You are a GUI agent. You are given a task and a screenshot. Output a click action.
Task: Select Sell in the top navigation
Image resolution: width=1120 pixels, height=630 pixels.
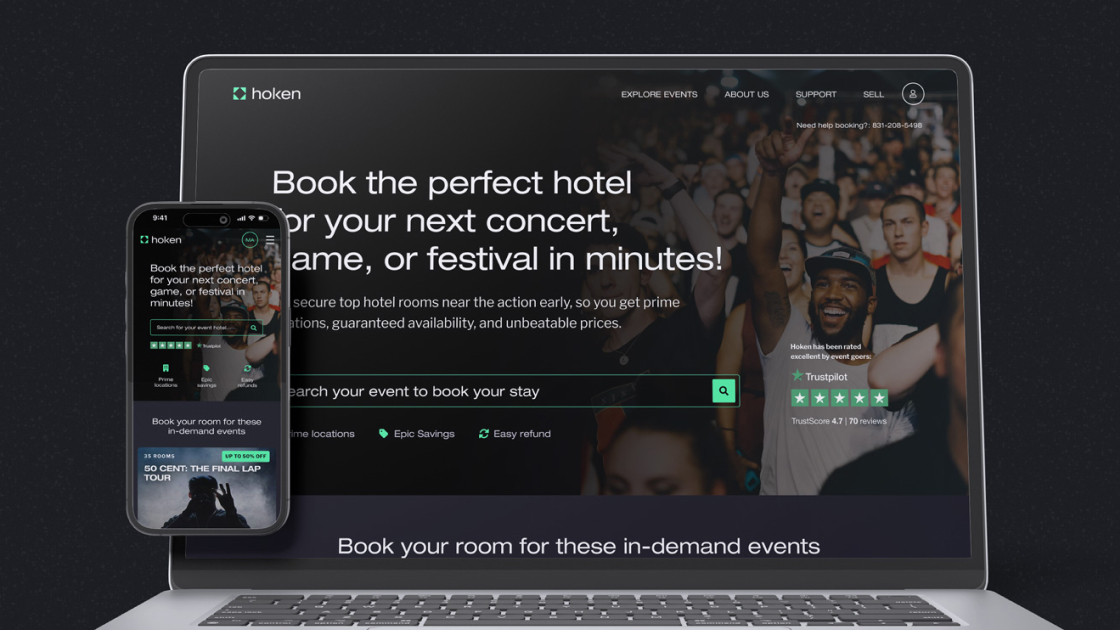(x=873, y=94)
